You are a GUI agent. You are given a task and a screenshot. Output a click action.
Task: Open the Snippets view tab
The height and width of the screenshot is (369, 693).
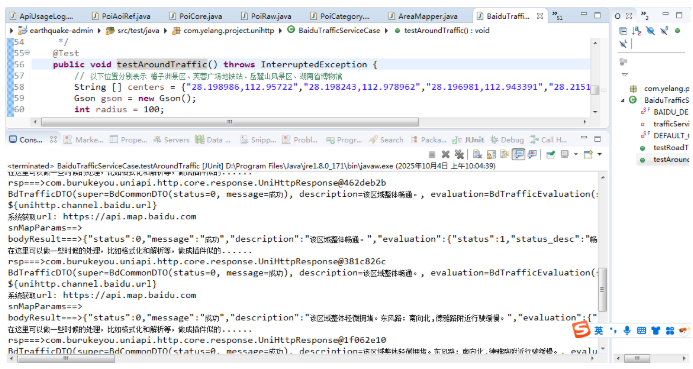coord(259,140)
